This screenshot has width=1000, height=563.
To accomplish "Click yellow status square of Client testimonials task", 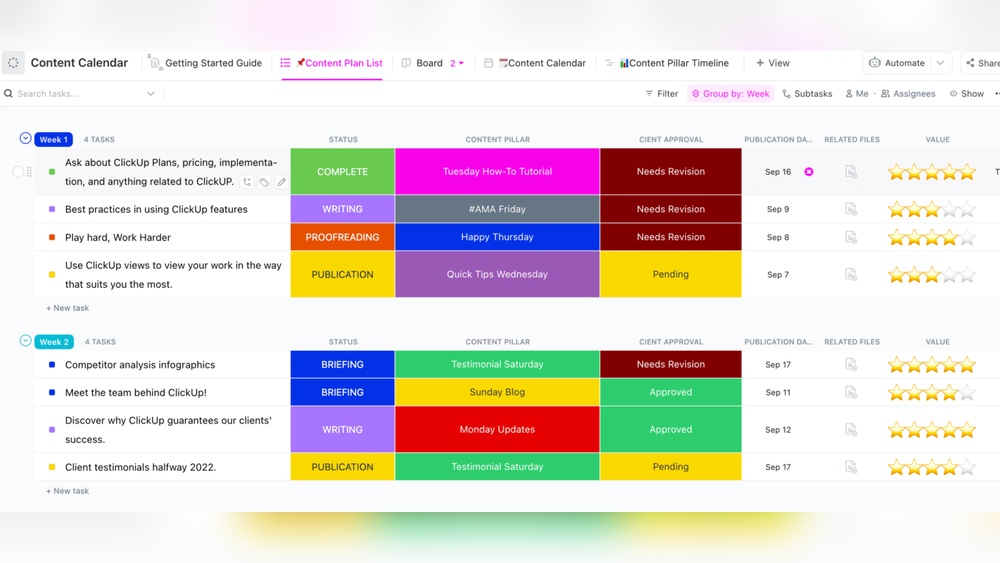I will coord(52,467).
